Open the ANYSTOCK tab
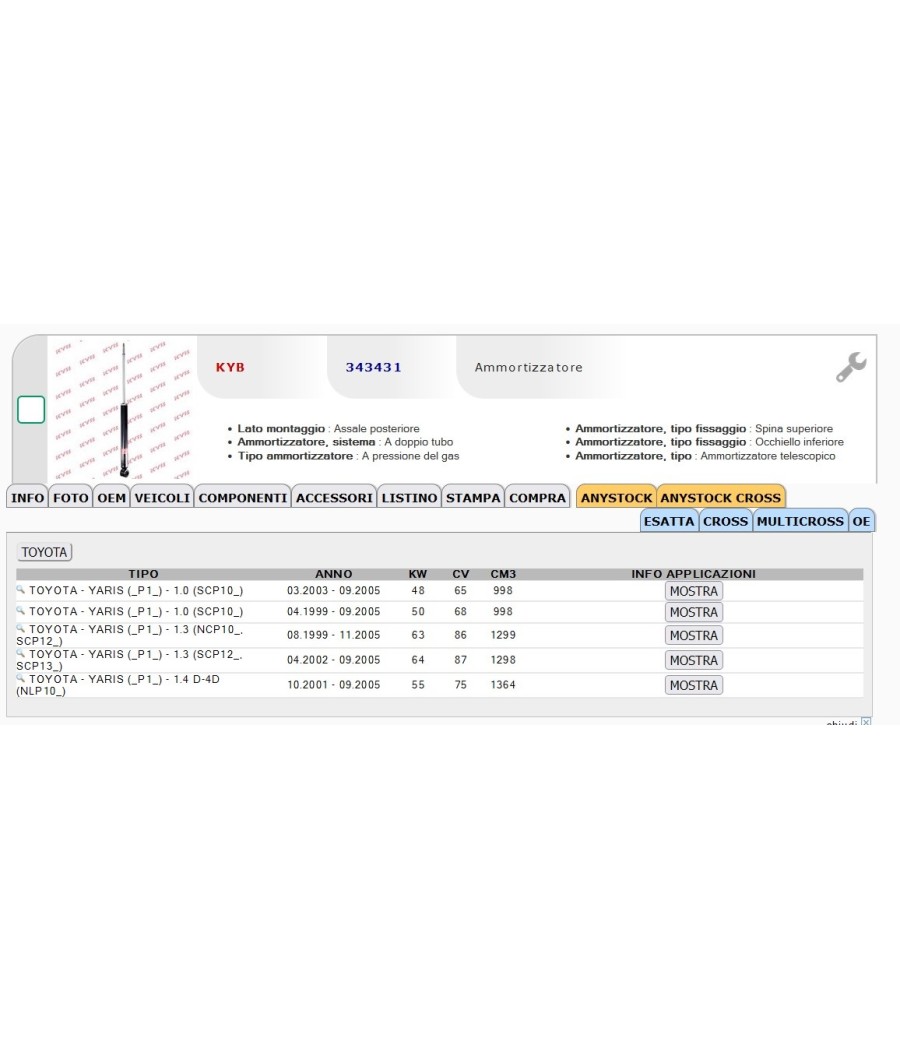The width and height of the screenshot is (900, 1050). 616,498
